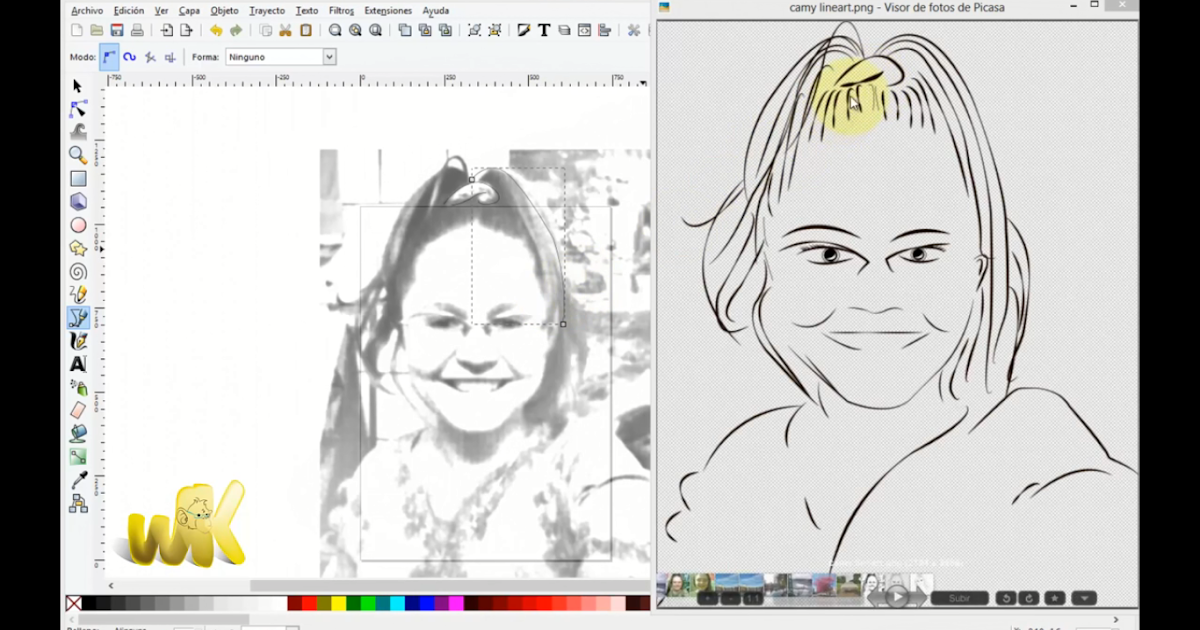This screenshot has width=1200, height=630.
Task: Expand the Extensiones menu
Action: (x=388, y=10)
